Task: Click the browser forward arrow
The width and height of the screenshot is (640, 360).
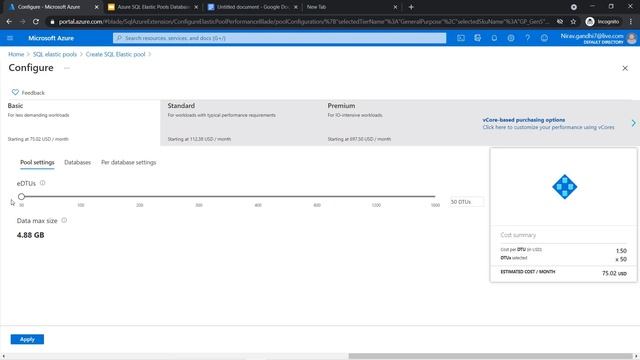Action: tap(22, 22)
